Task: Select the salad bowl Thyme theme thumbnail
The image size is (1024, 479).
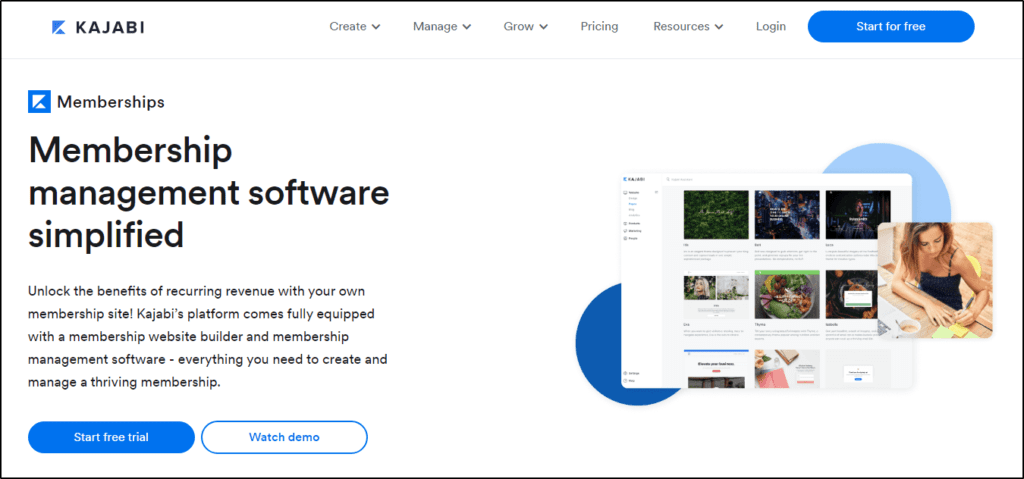Action: point(787,295)
